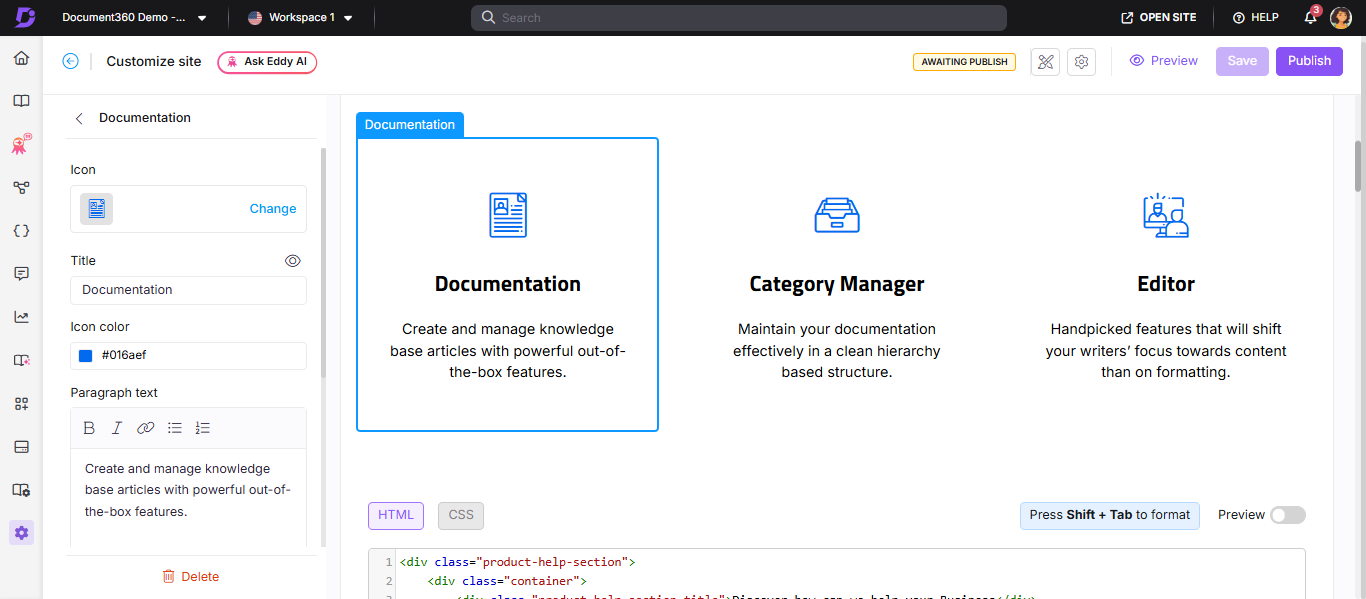Open the widgets grid icon in sidebar

pyautogui.click(x=21, y=403)
